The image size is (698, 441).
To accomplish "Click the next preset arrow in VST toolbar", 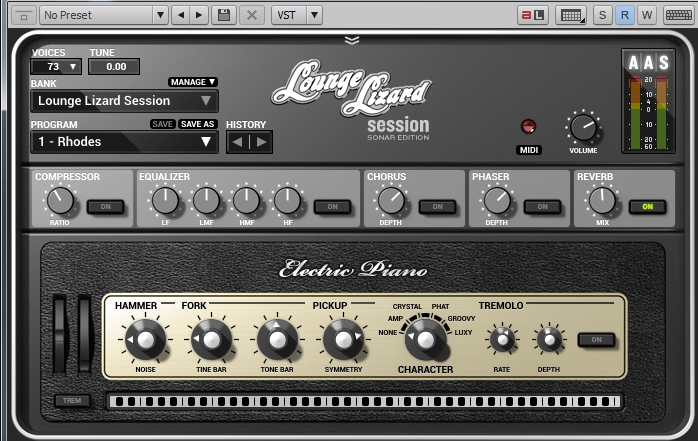I will pyautogui.click(x=199, y=15).
